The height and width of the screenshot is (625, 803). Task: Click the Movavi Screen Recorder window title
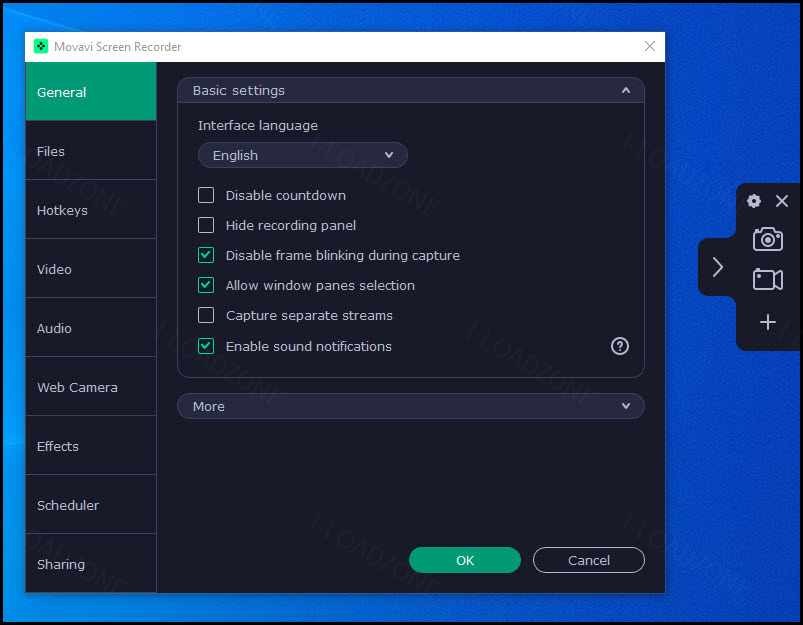click(118, 47)
